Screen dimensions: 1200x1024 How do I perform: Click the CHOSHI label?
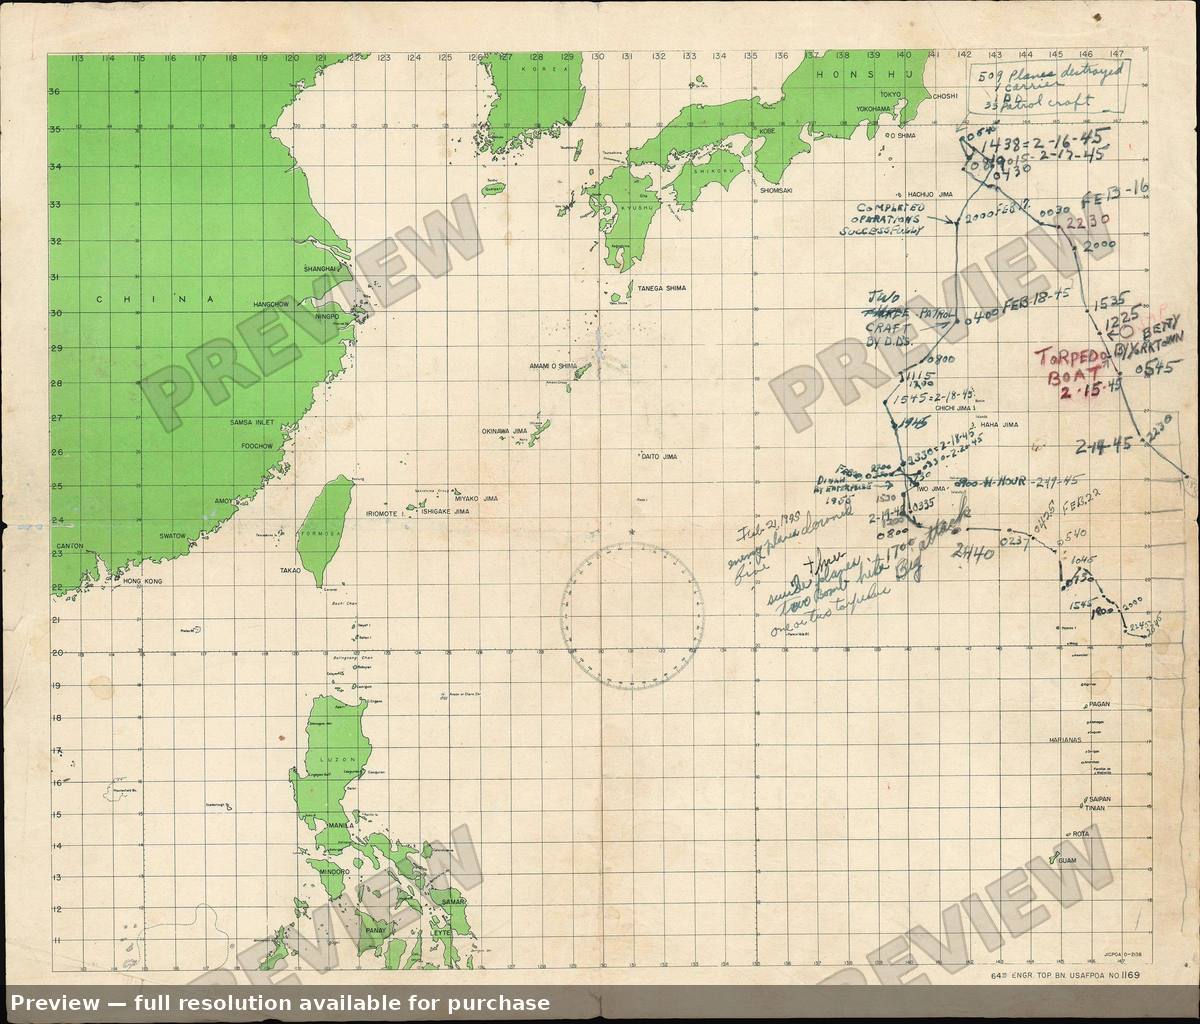click(x=945, y=97)
